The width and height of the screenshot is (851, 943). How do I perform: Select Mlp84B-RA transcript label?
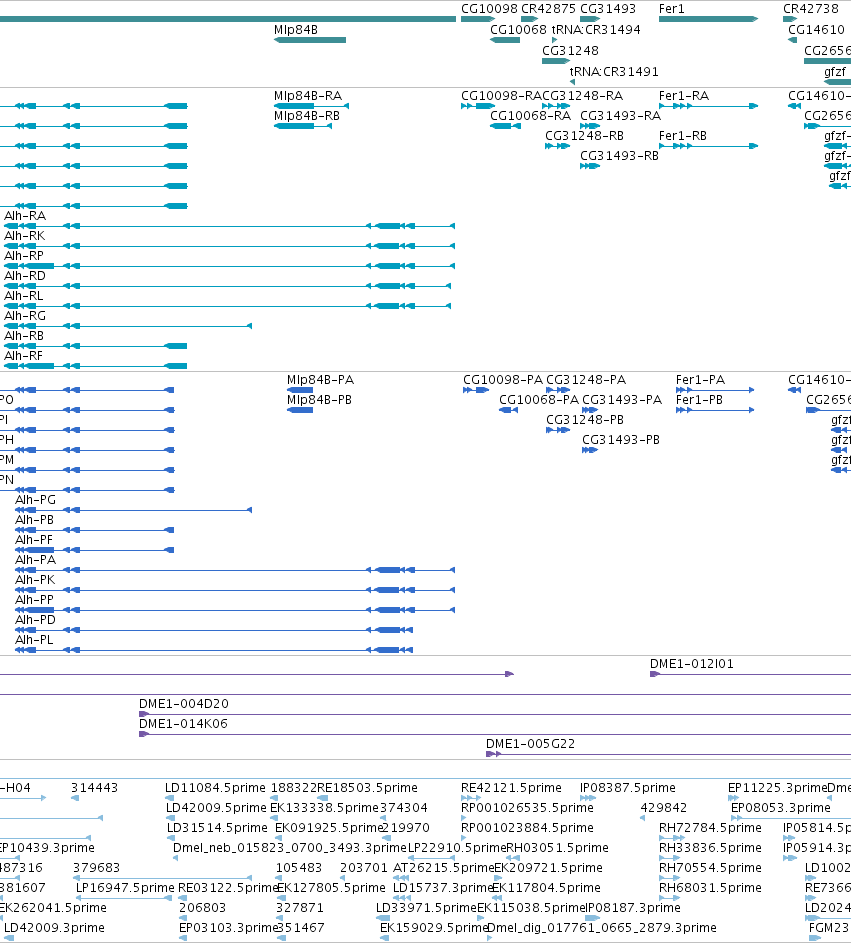[x=307, y=96]
